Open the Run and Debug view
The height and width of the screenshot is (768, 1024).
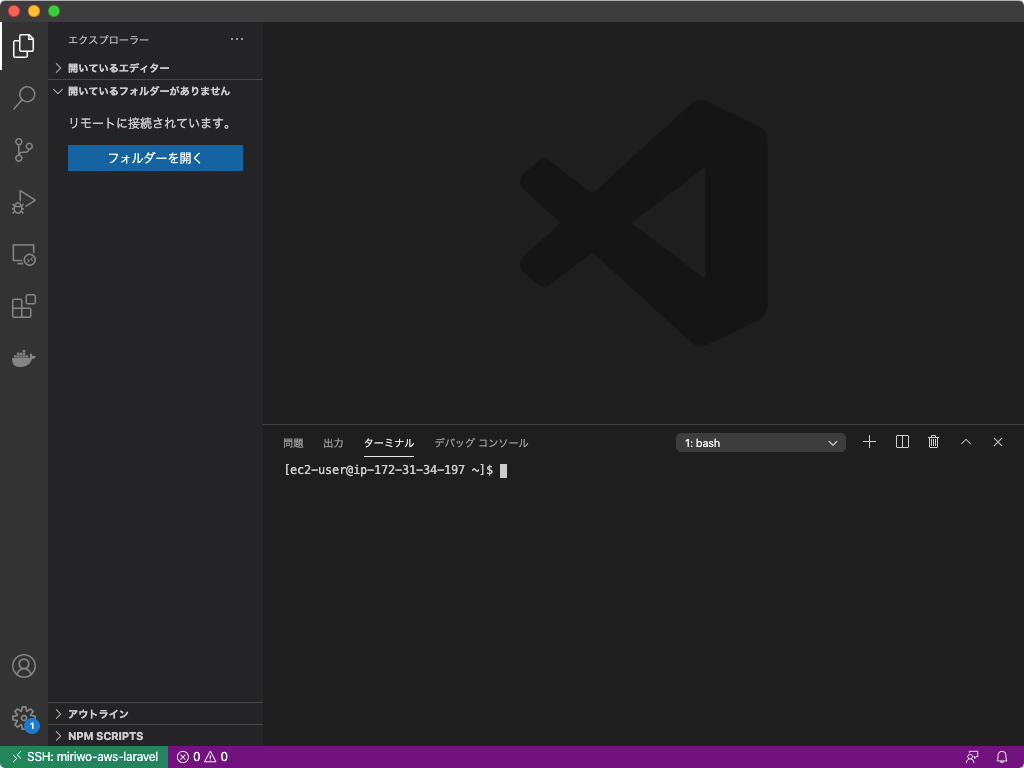pos(23,202)
